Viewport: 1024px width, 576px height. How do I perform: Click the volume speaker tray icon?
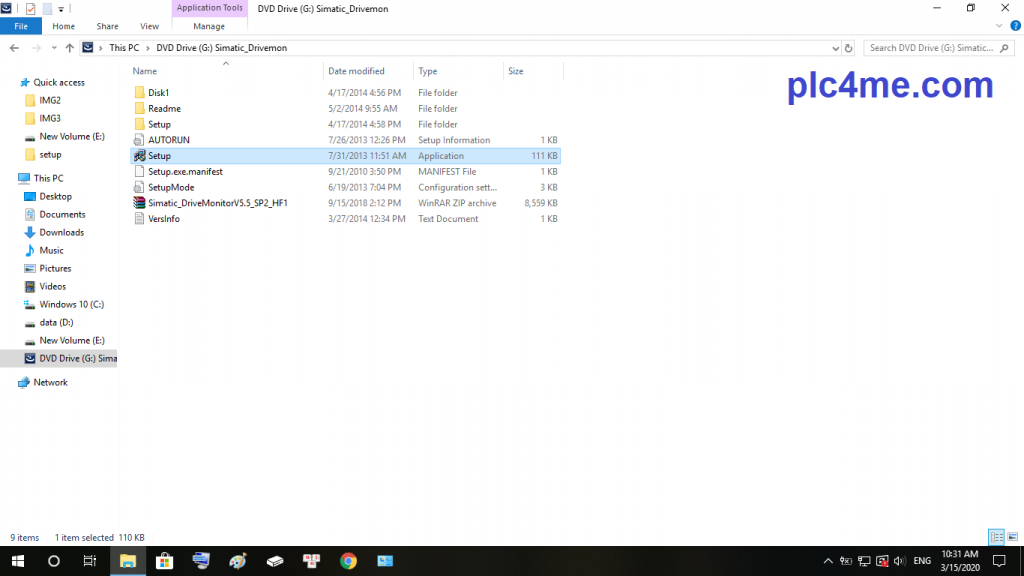(898, 561)
